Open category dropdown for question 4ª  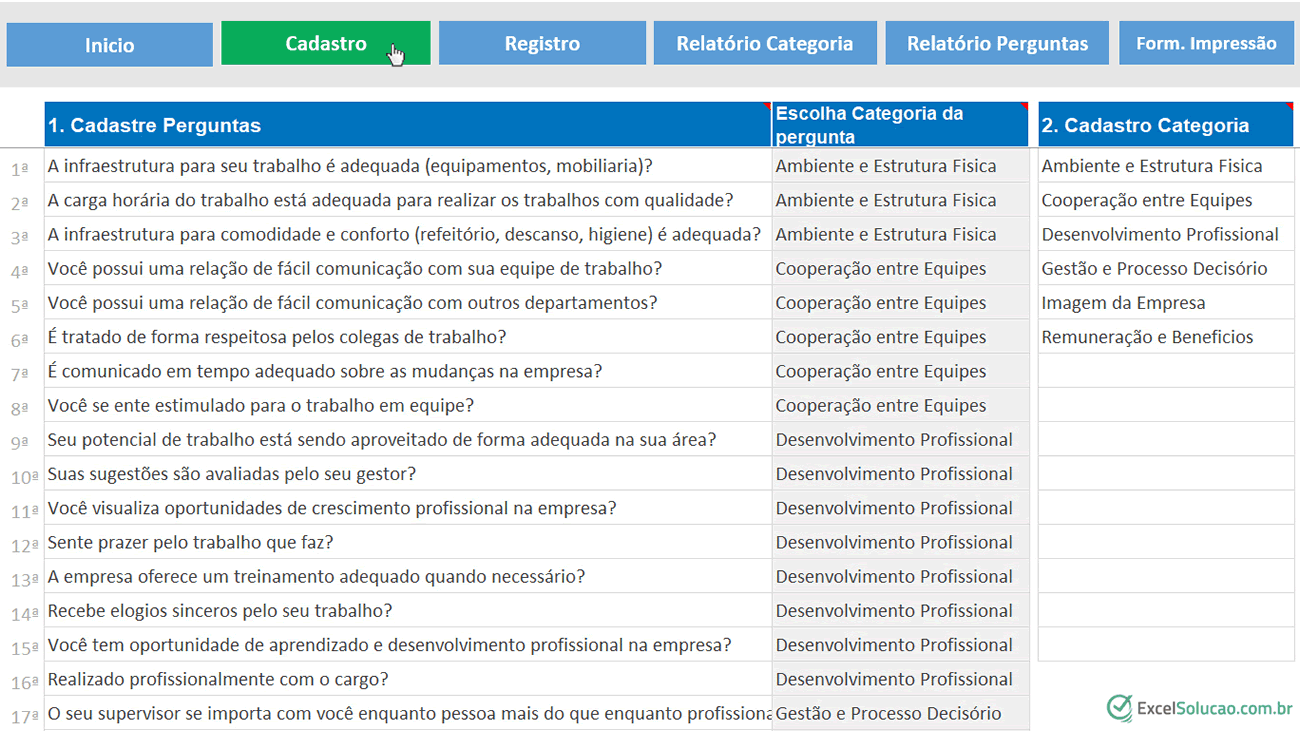(900, 268)
